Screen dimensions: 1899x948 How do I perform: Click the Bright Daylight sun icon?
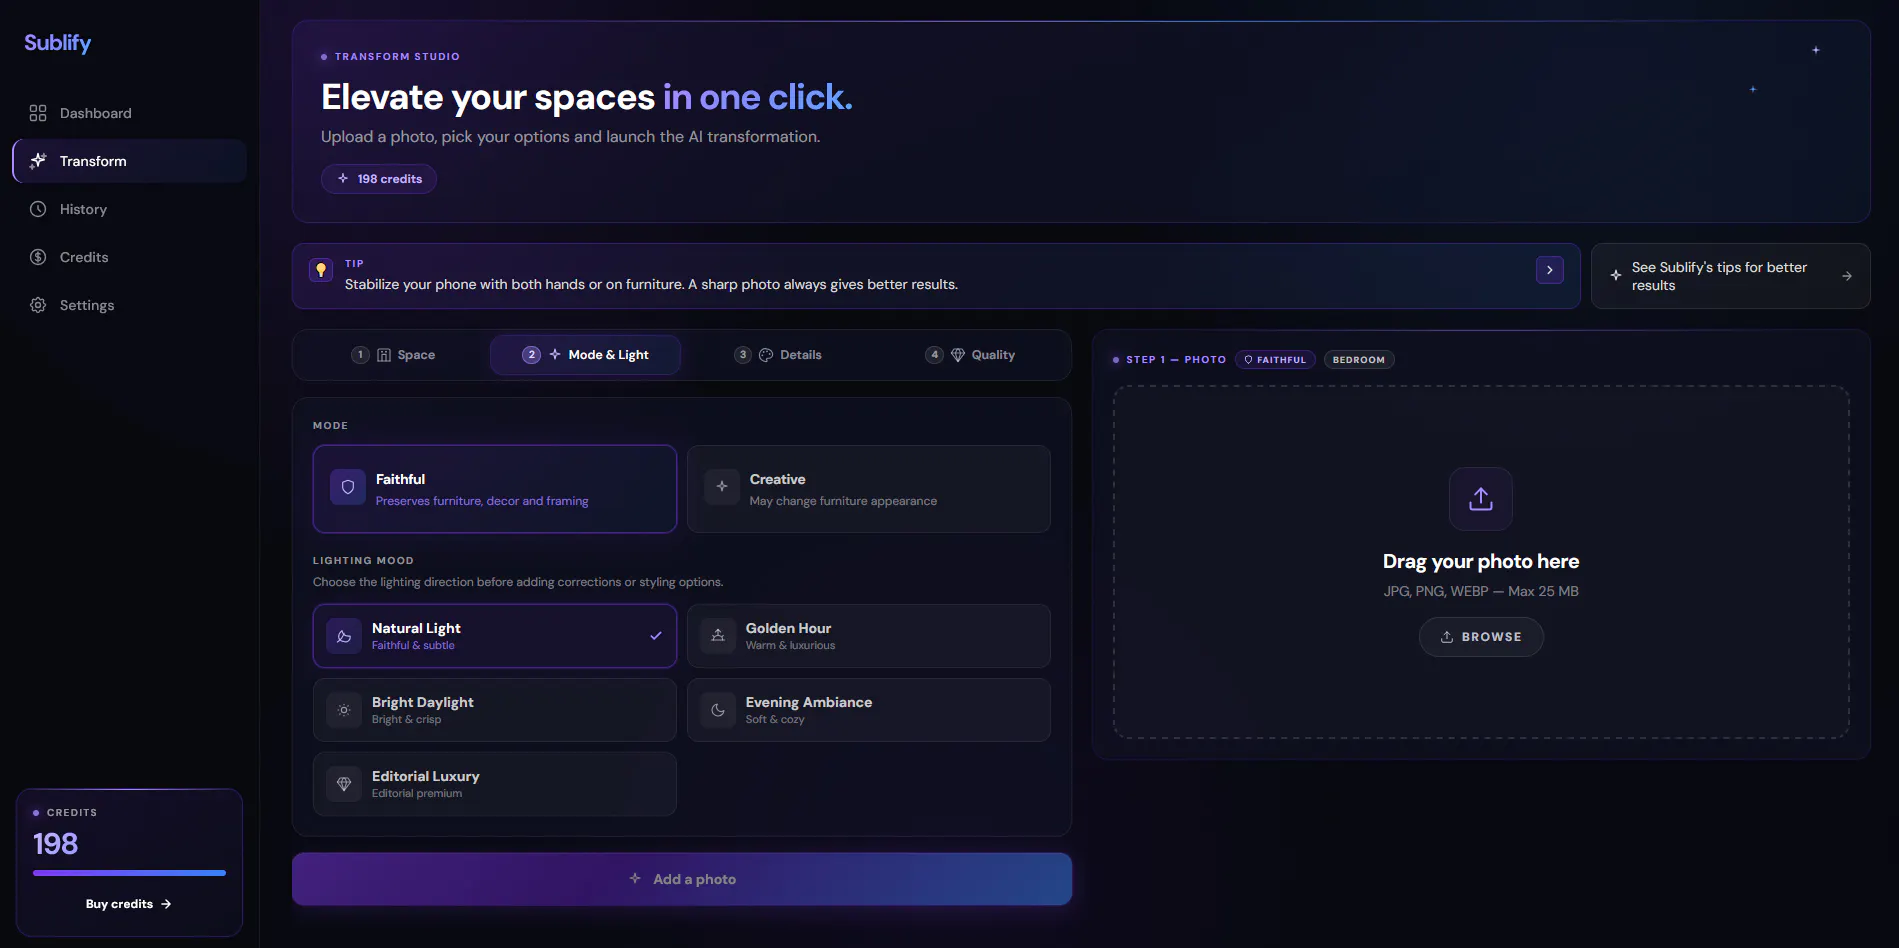(344, 710)
